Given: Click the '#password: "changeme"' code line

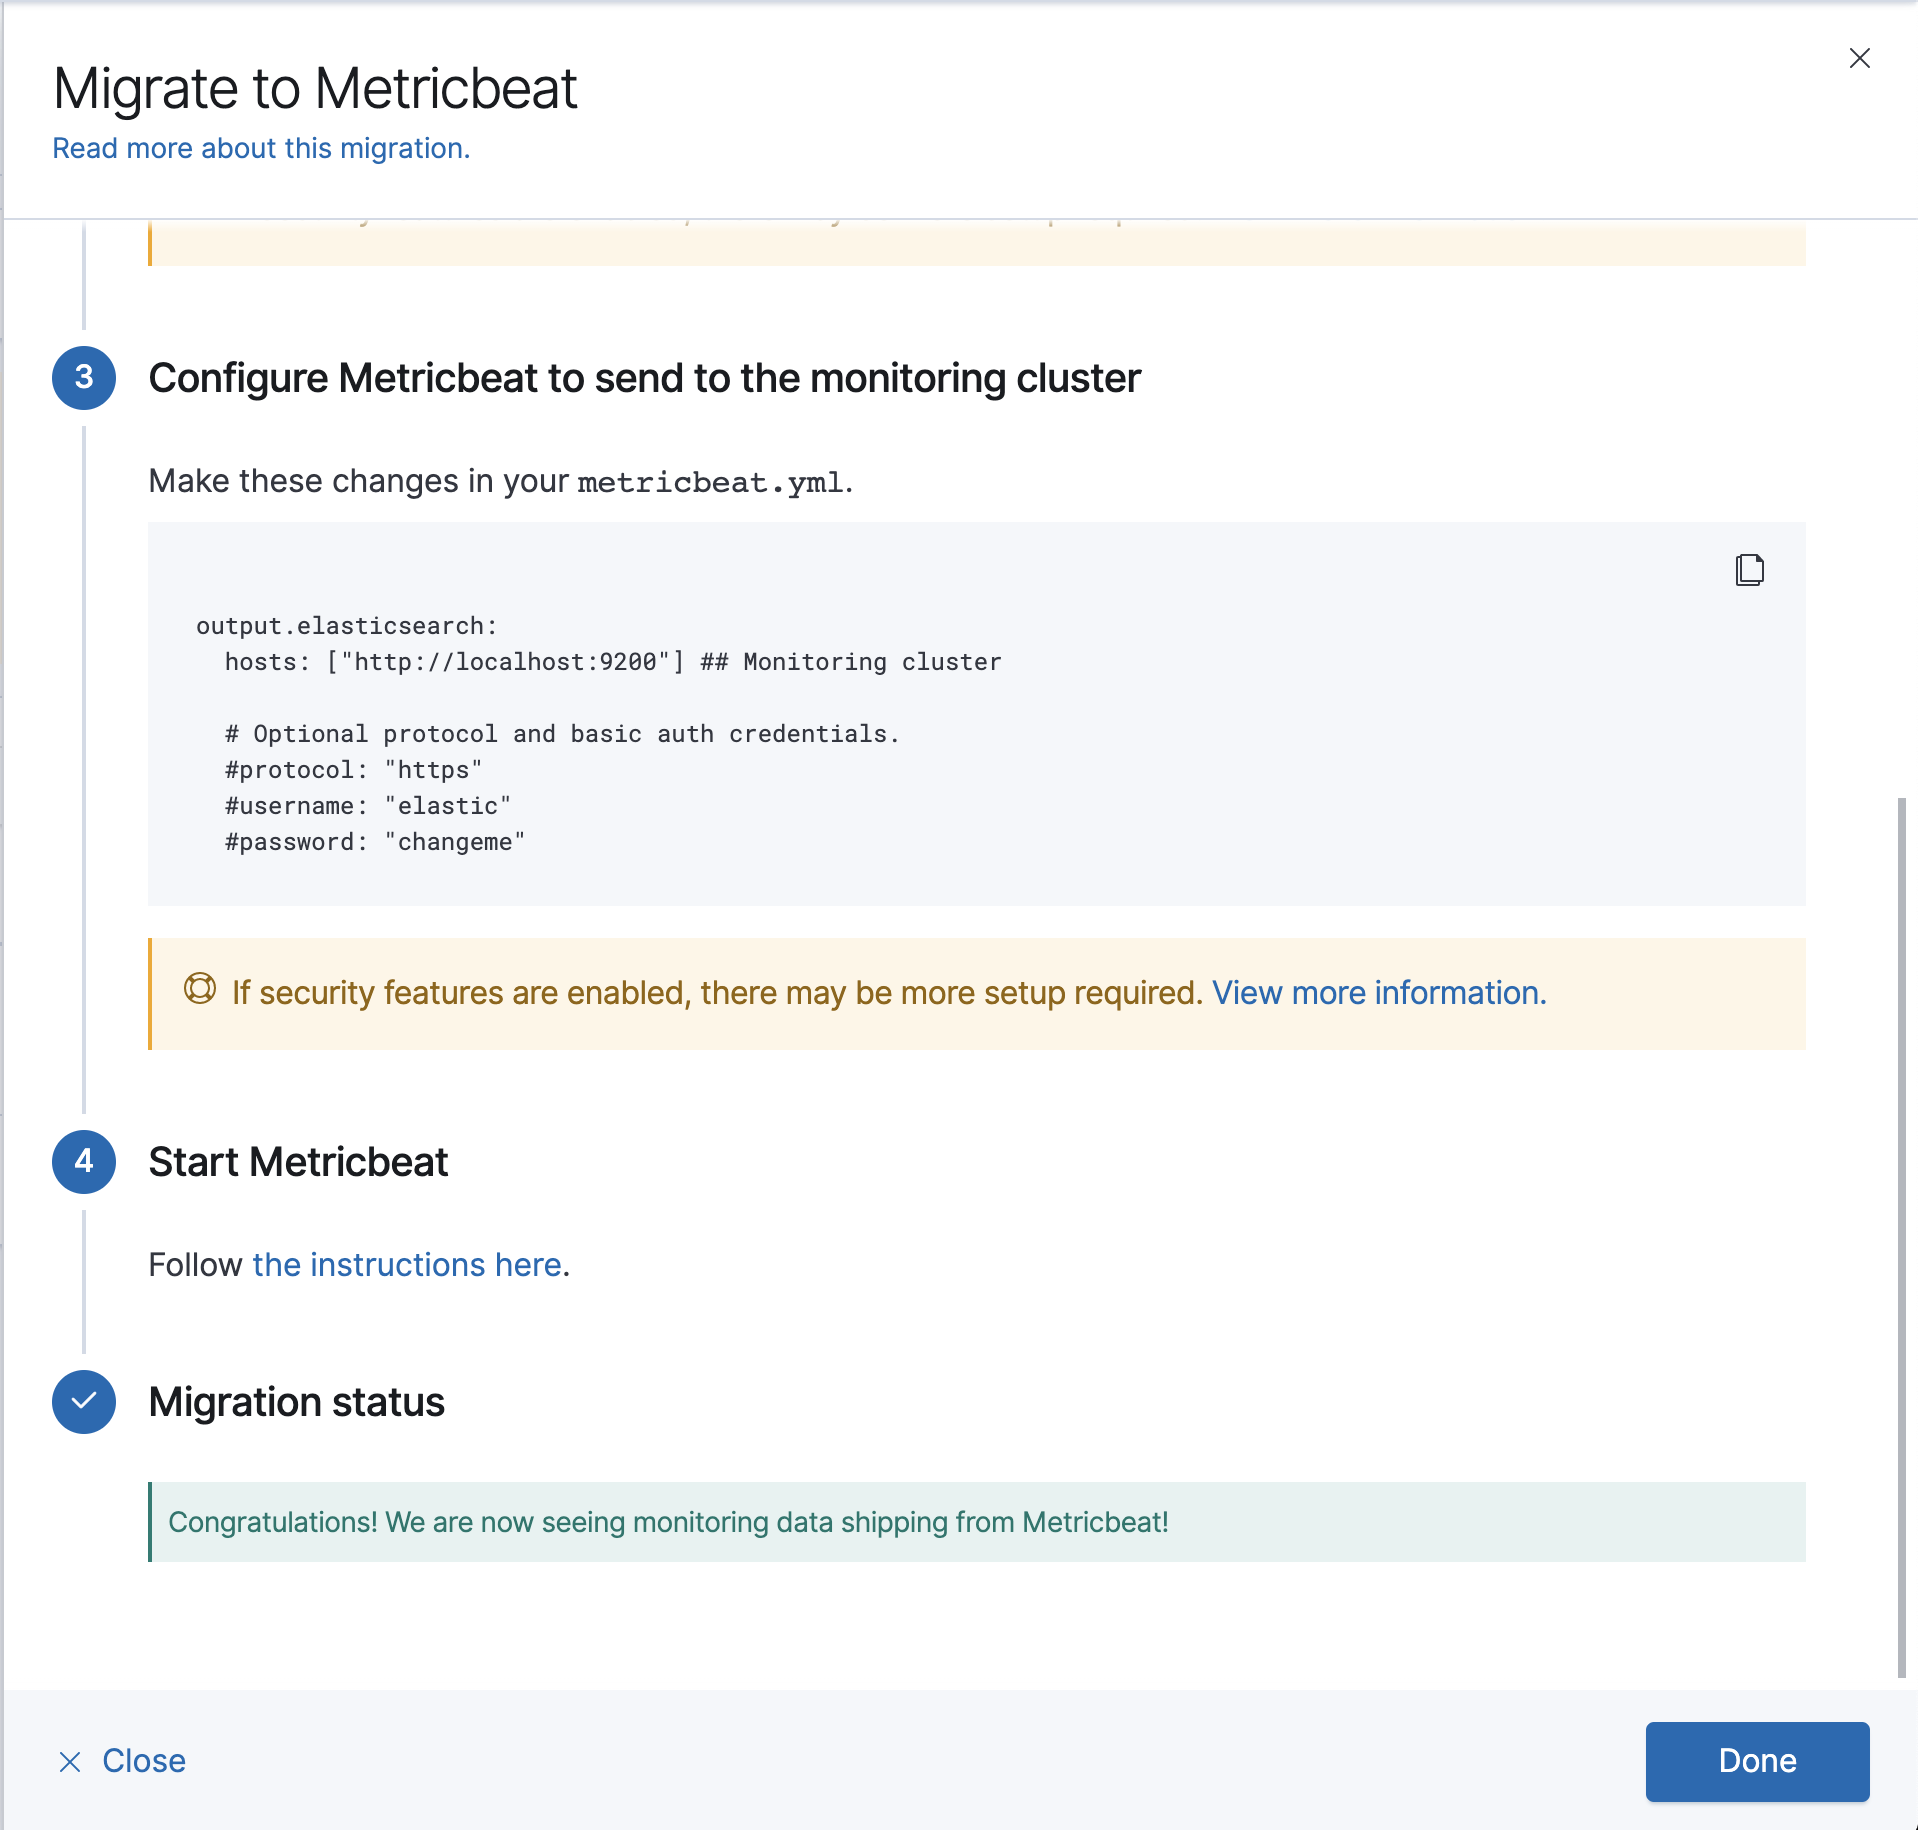Looking at the screenshot, I should coord(375,842).
